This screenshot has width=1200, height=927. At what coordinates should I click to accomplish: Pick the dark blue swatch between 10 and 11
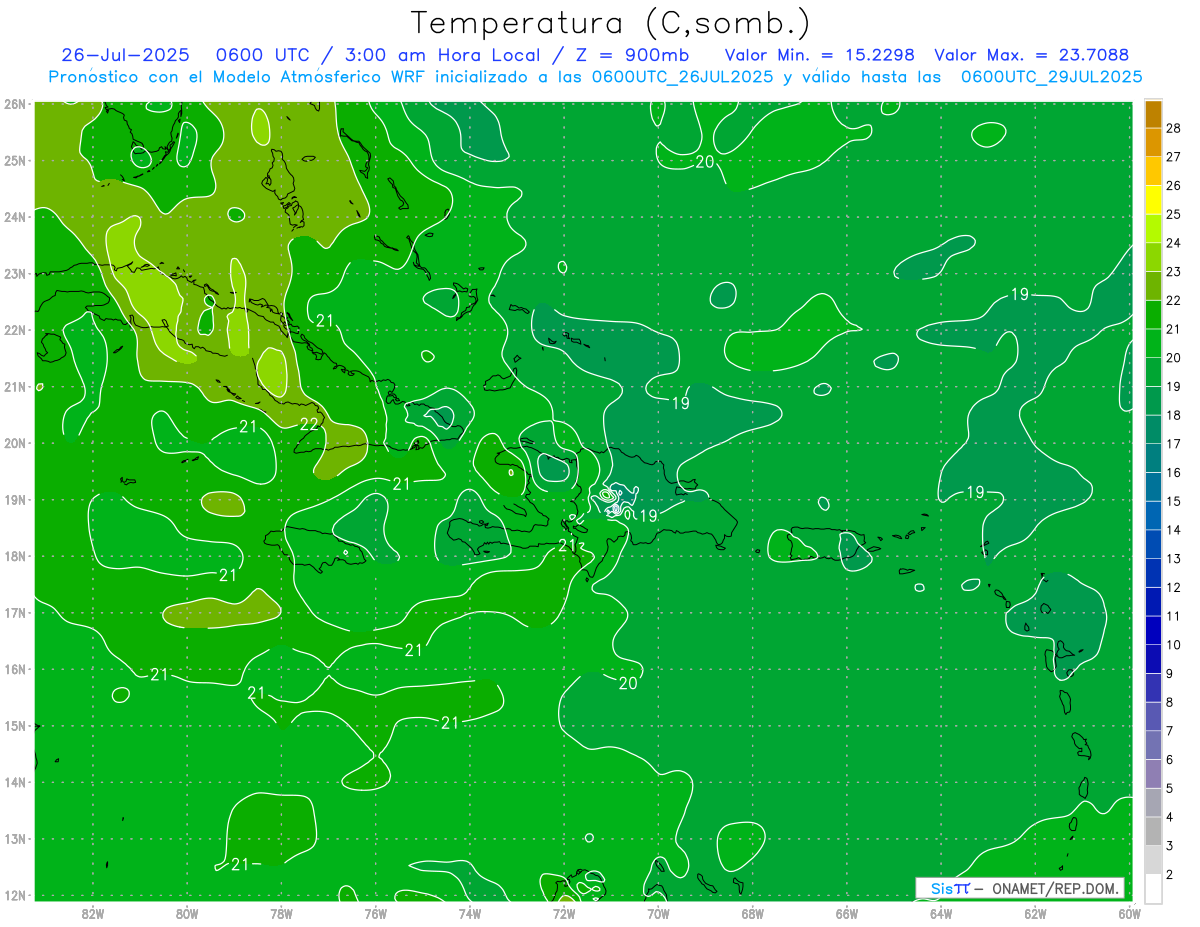point(1153,630)
